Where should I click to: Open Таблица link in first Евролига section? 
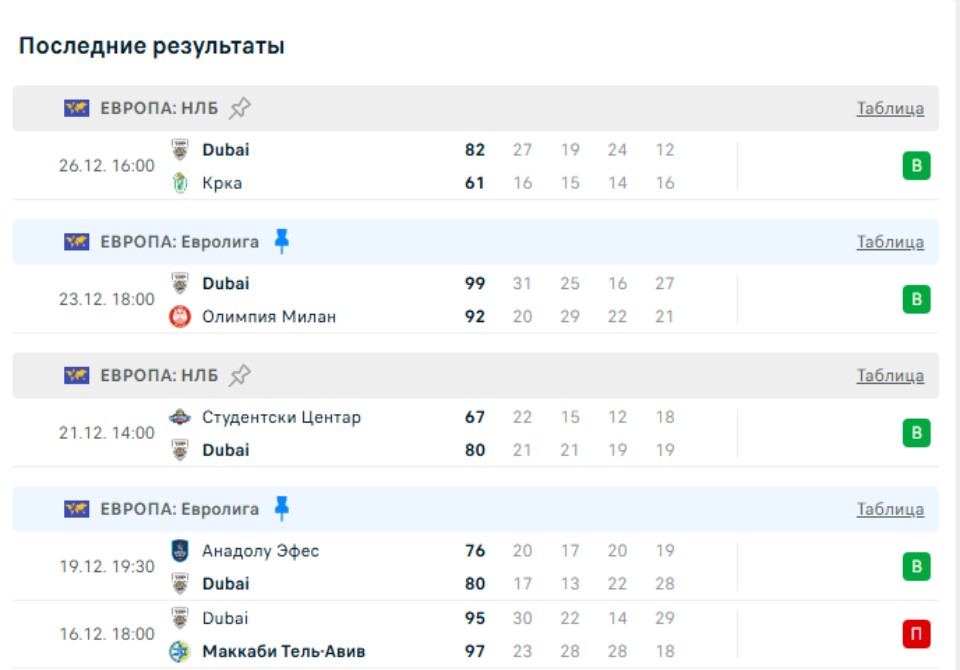890,243
